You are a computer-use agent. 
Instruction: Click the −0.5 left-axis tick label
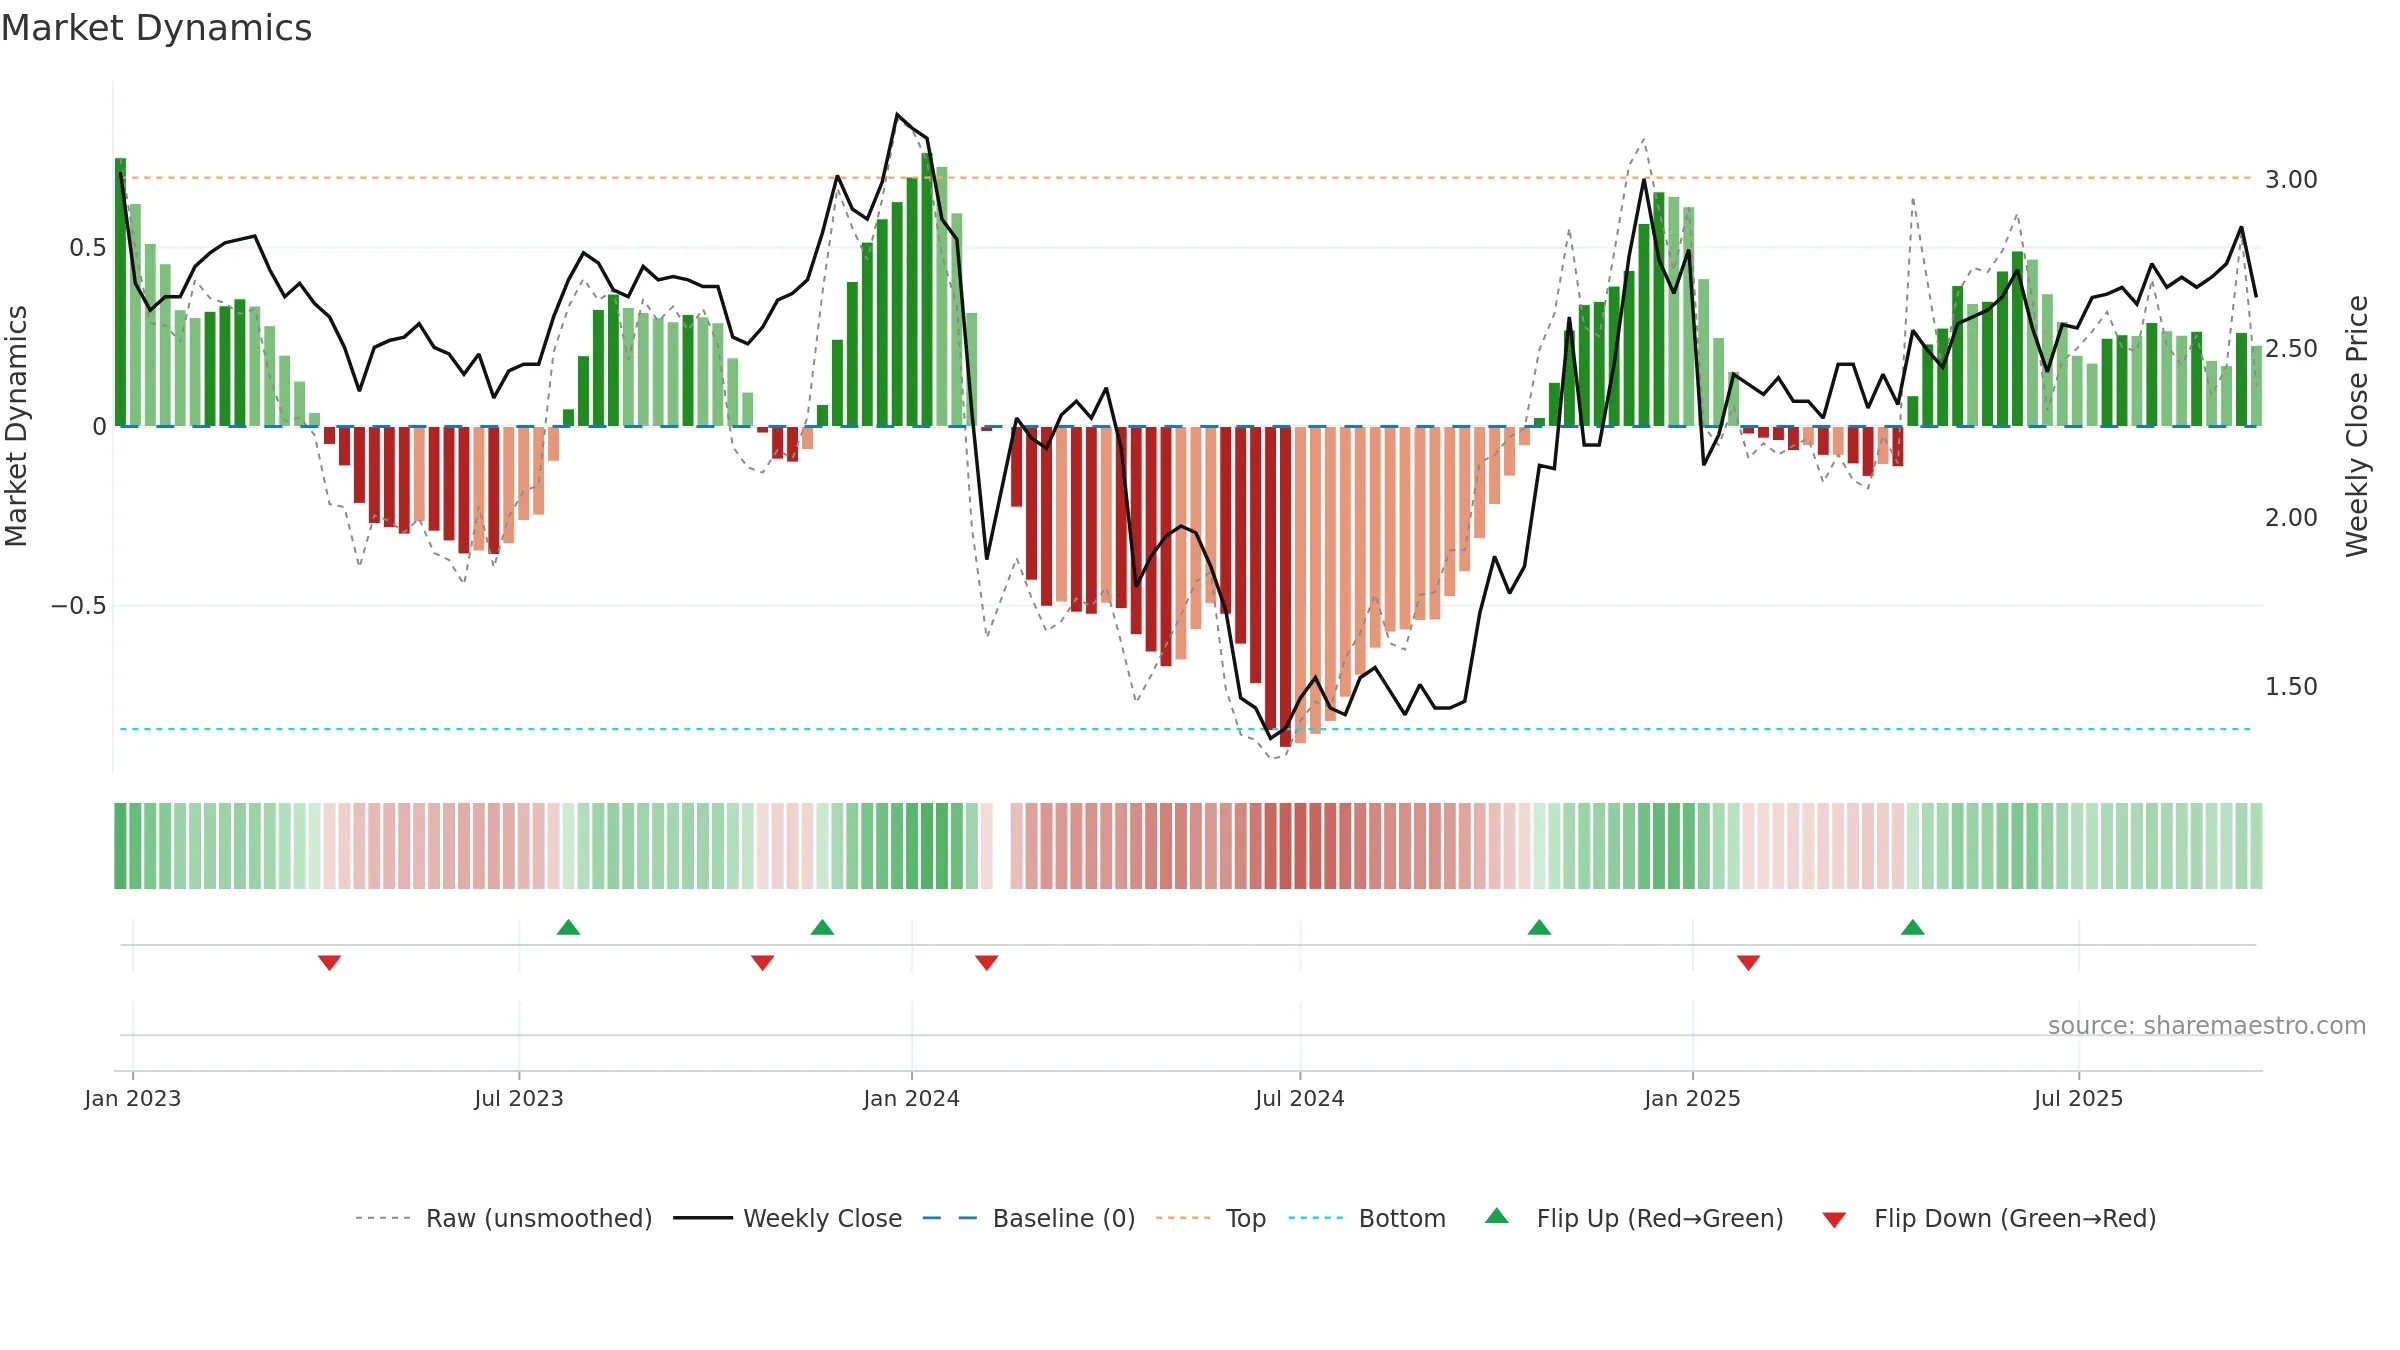[x=78, y=606]
